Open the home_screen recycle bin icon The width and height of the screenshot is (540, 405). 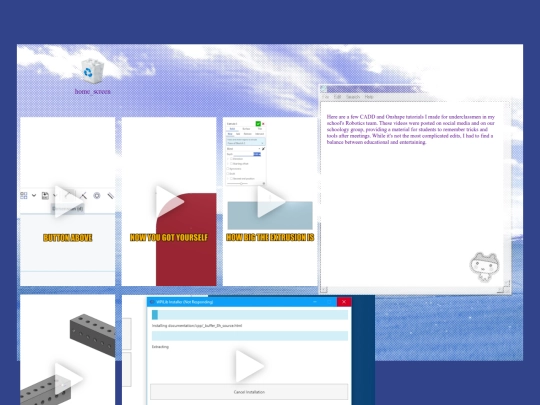(92, 72)
